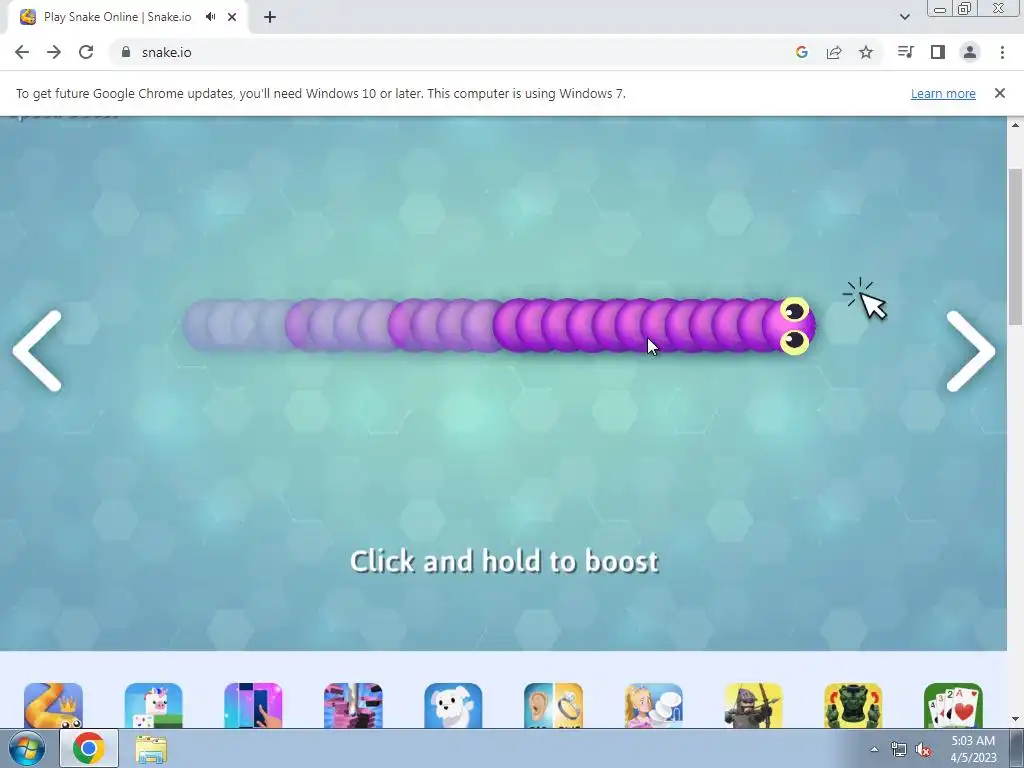Viewport: 1024px width, 768px height.
Task: Go to the previous tutorial slide arrow
Action: (x=37, y=351)
